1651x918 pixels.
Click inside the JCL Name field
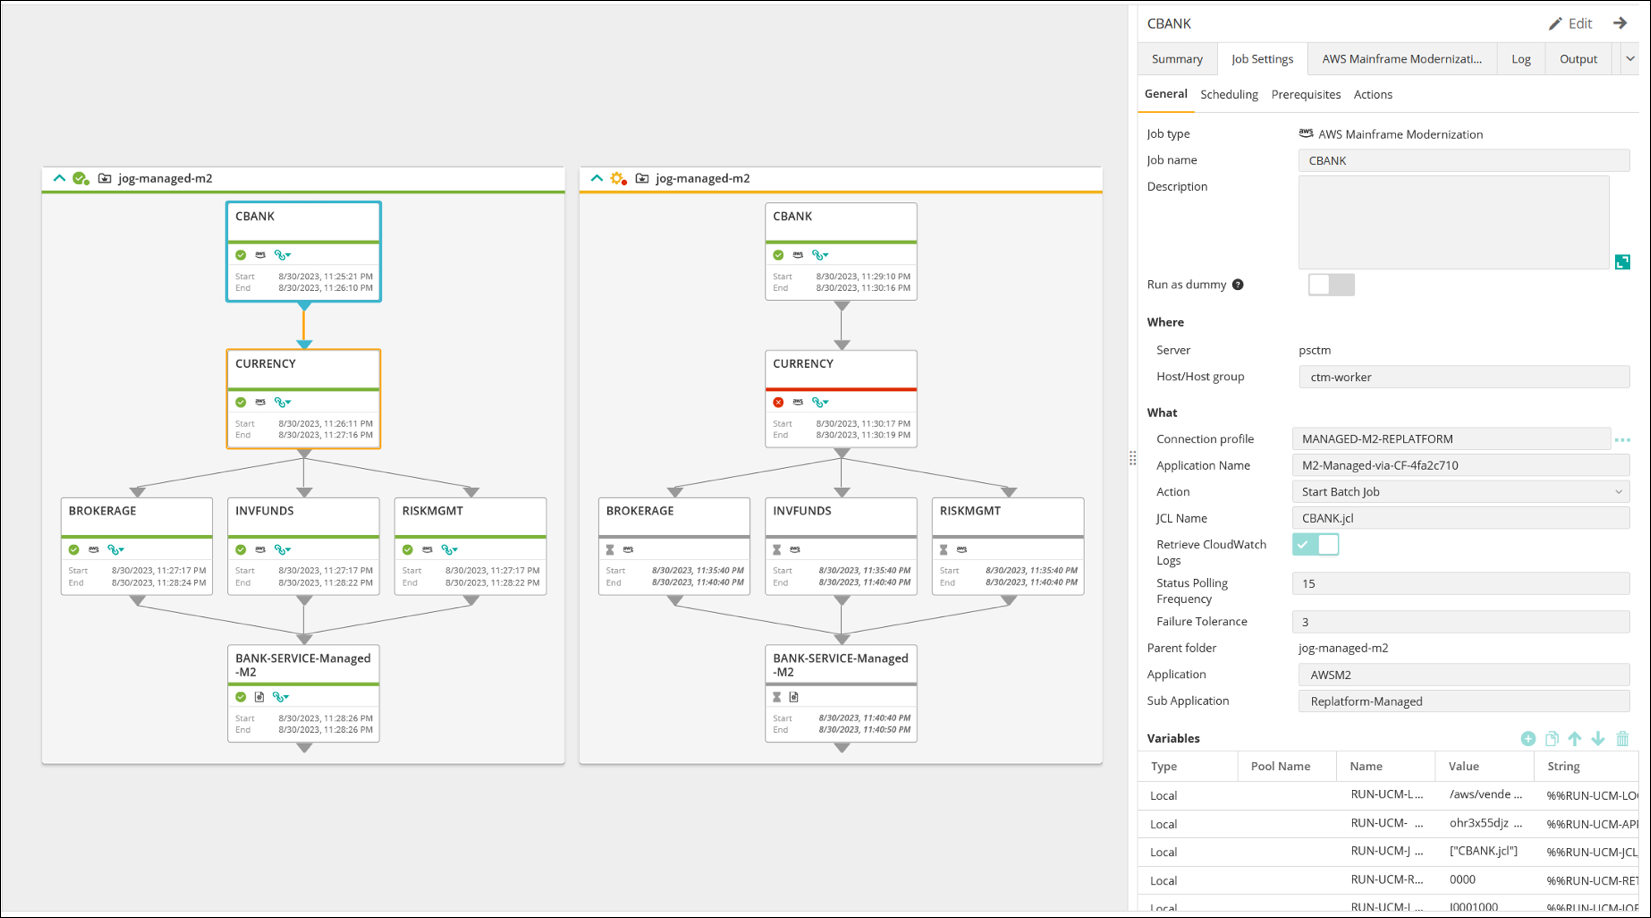tap(1460, 518)
